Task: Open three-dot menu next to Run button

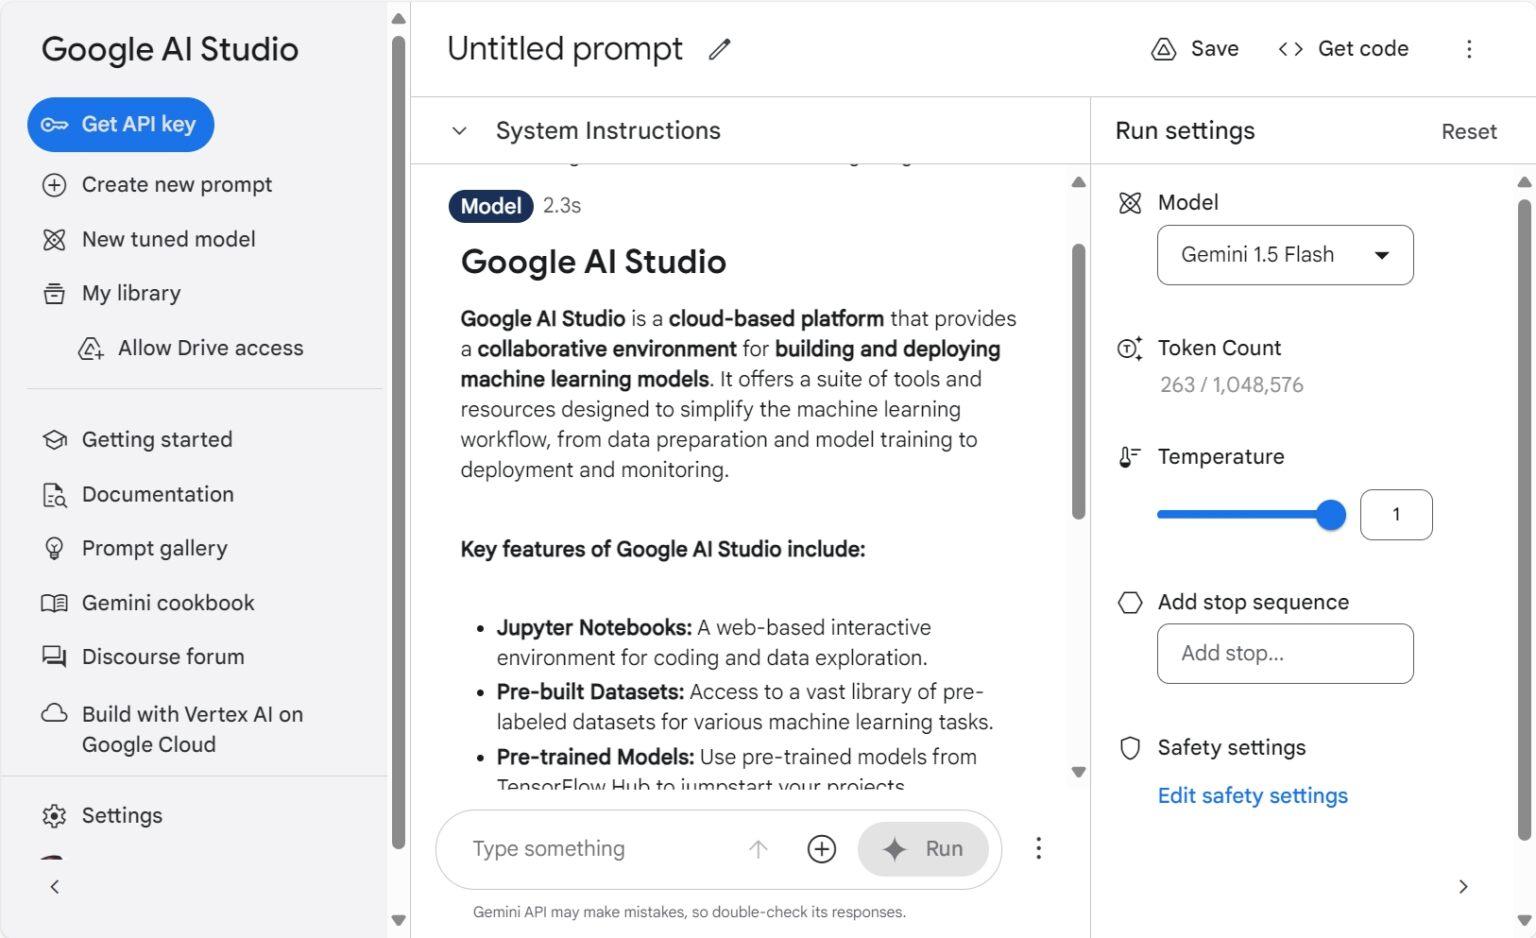Action: [x=1038, y=849]
